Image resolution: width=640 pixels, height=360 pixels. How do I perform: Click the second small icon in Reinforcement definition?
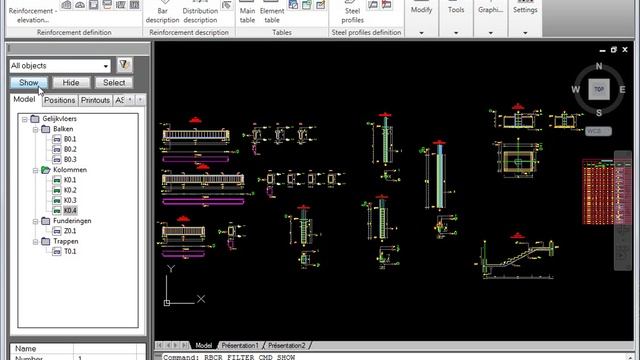tap(80, 4)
